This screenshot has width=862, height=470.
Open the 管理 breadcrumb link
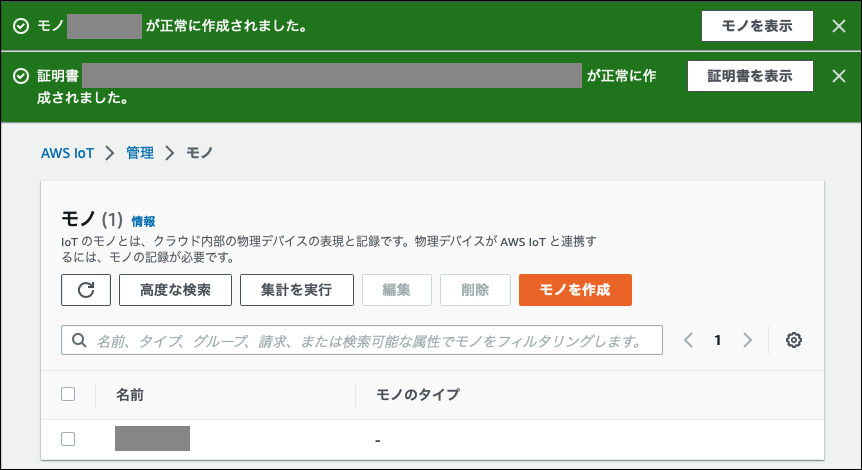coord(140,153)
